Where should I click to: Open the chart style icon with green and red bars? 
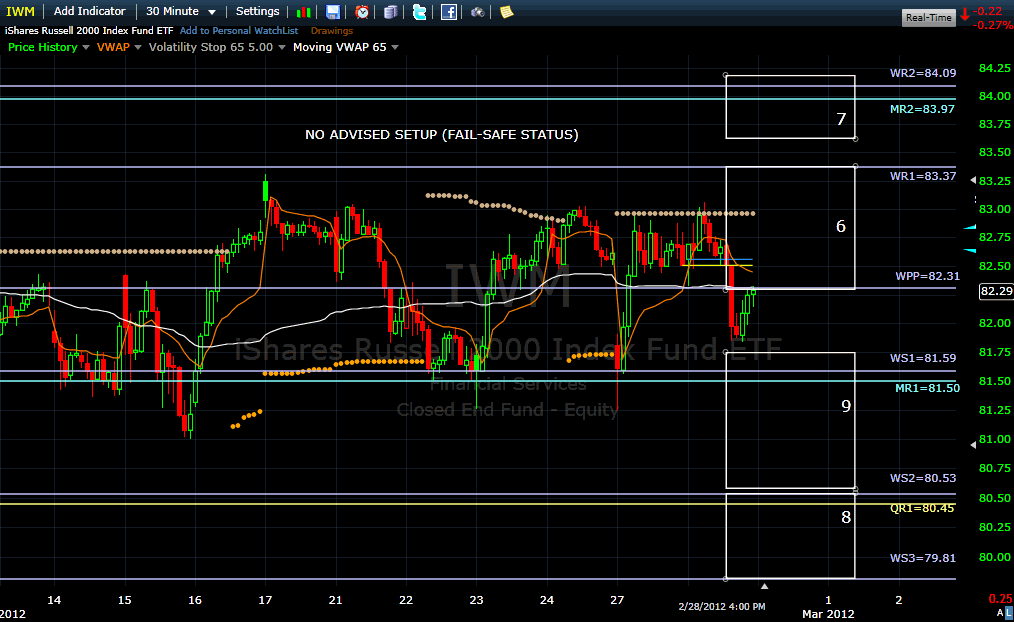click(303, 12)
